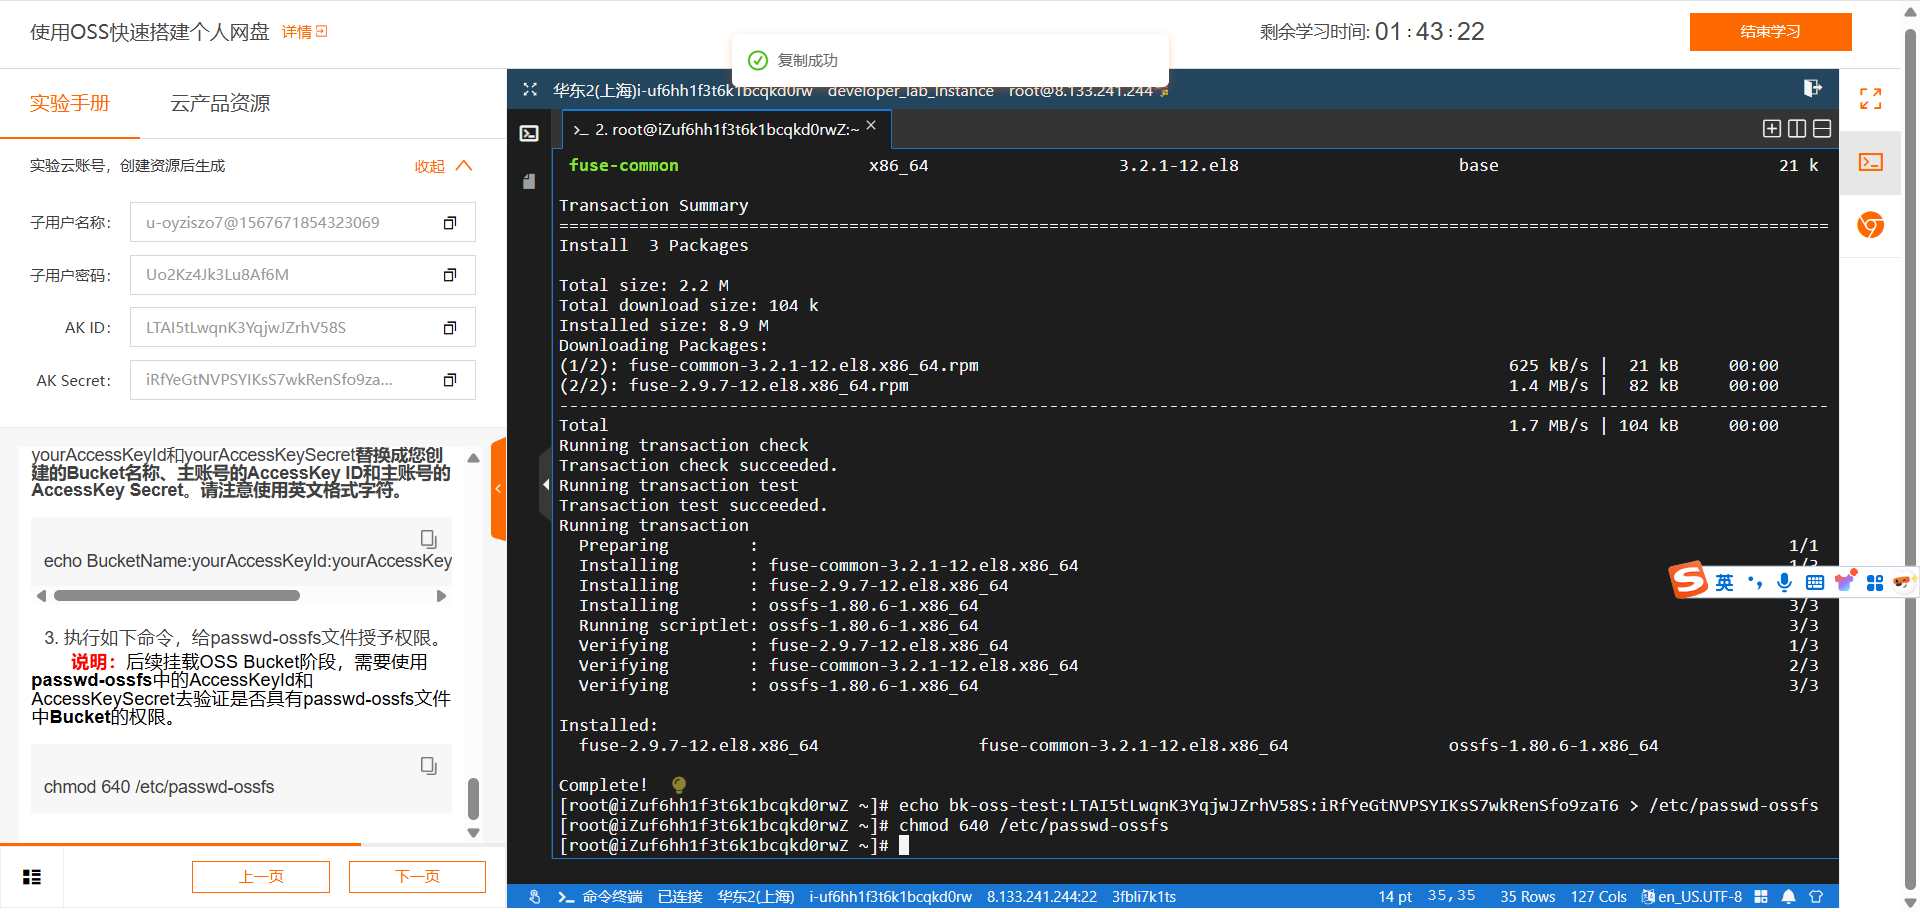Click the 子用户名称 input field
Image resolution: width=1920 pixels, height=912 pixels.
pyautogui.click(x=303, y=223)
